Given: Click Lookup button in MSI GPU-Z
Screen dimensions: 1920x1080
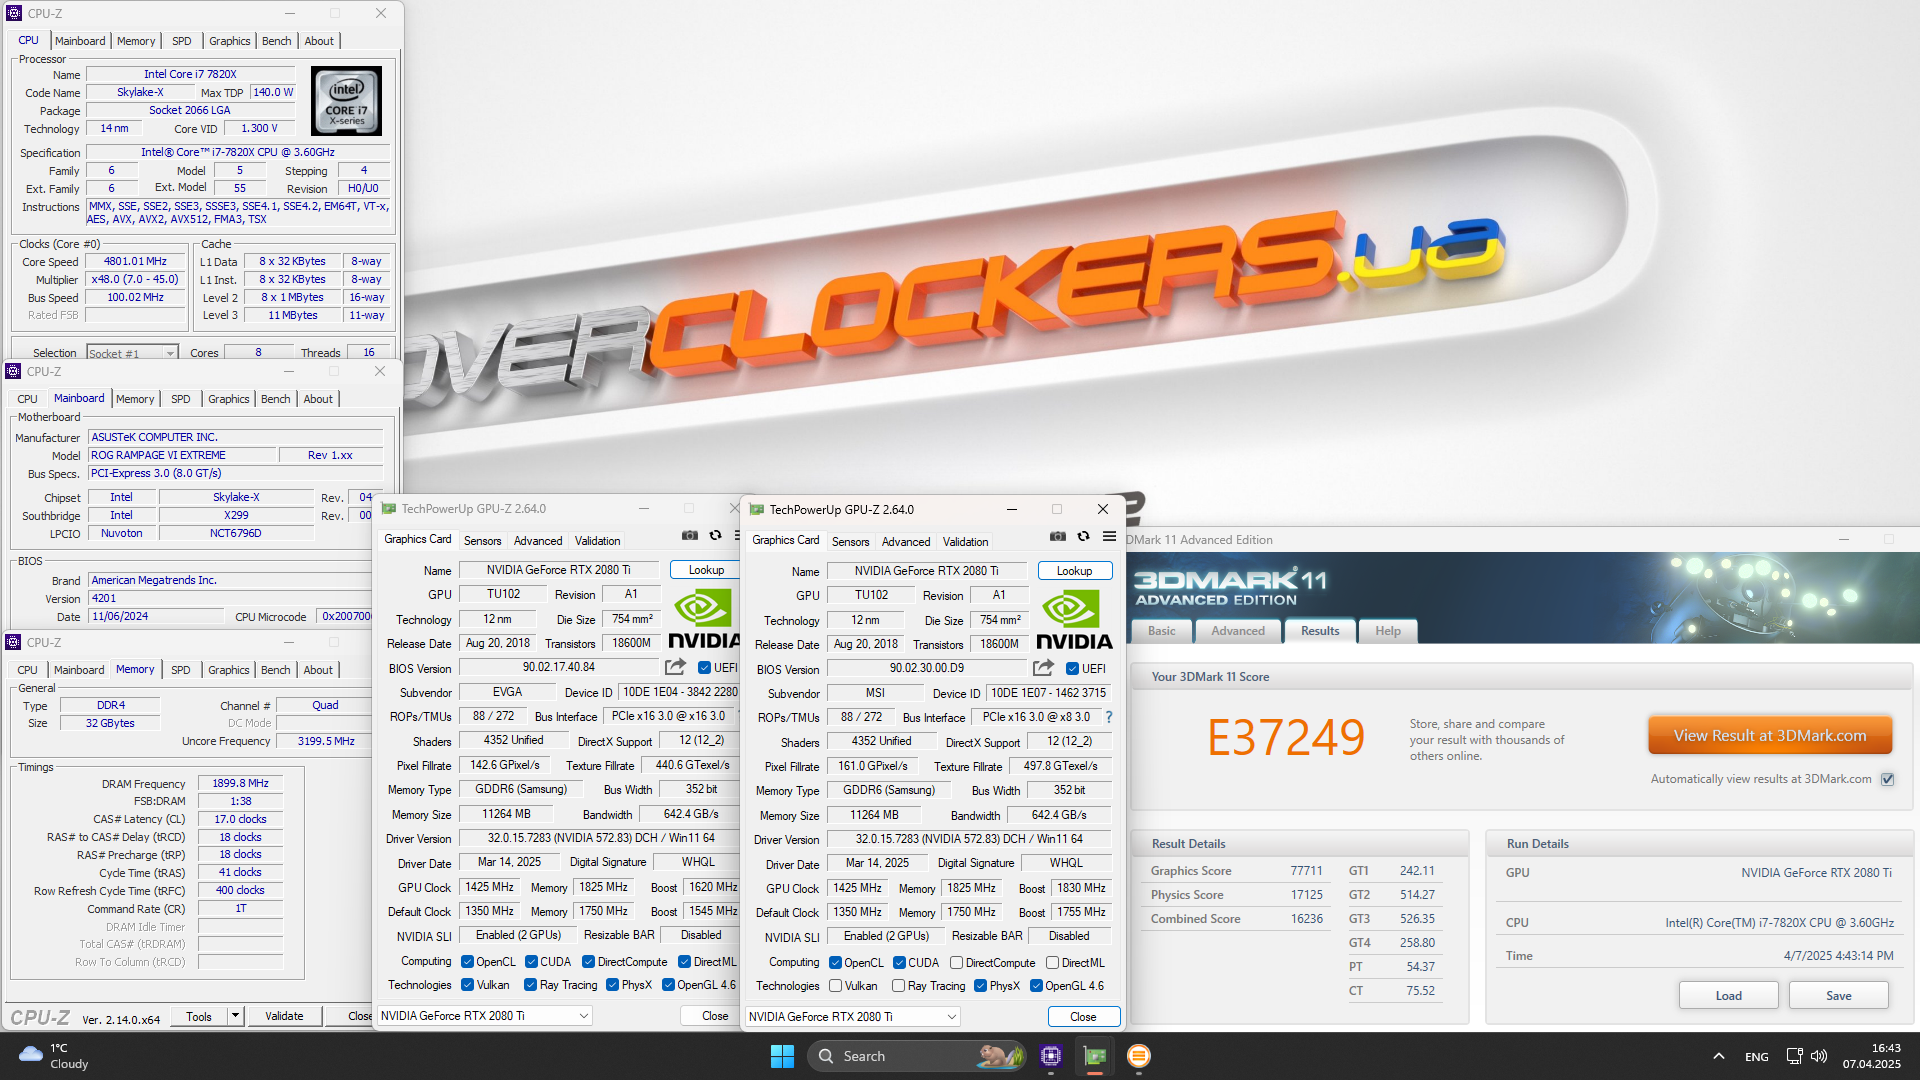Looking at the screenshot, I should [x=1075, y=571].
